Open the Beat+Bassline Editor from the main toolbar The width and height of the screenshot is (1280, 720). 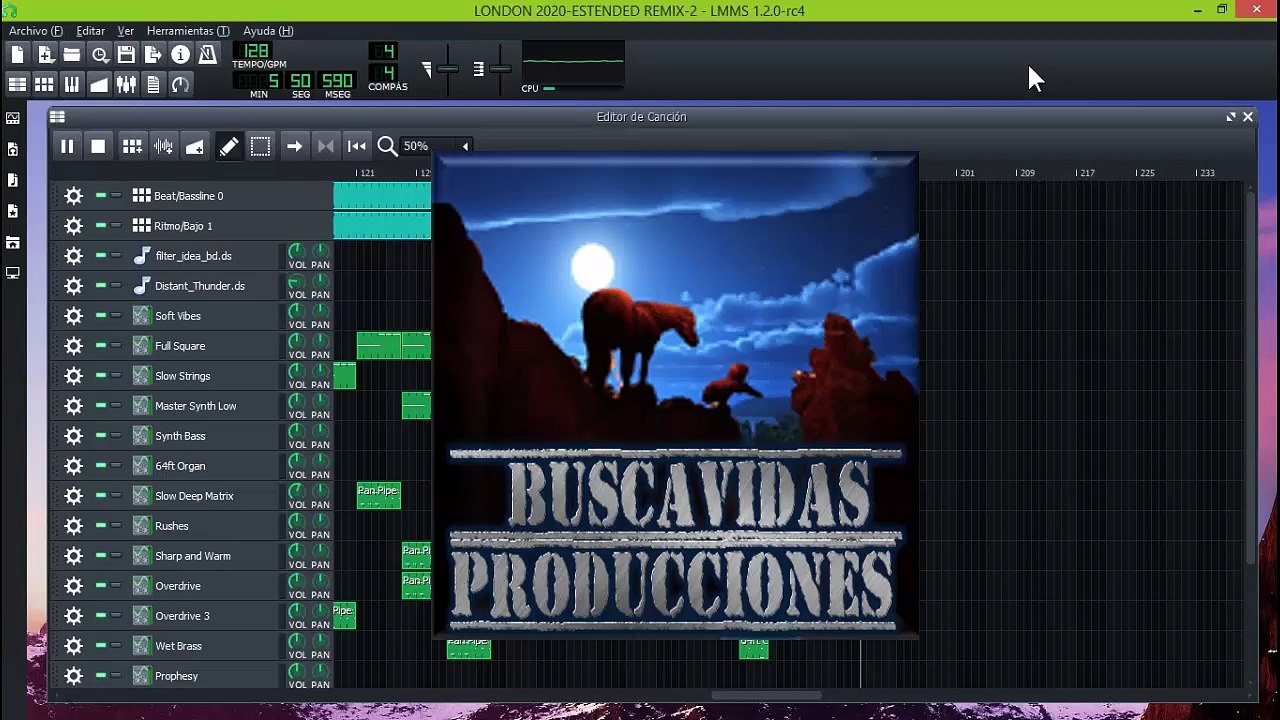click(45, 85)
